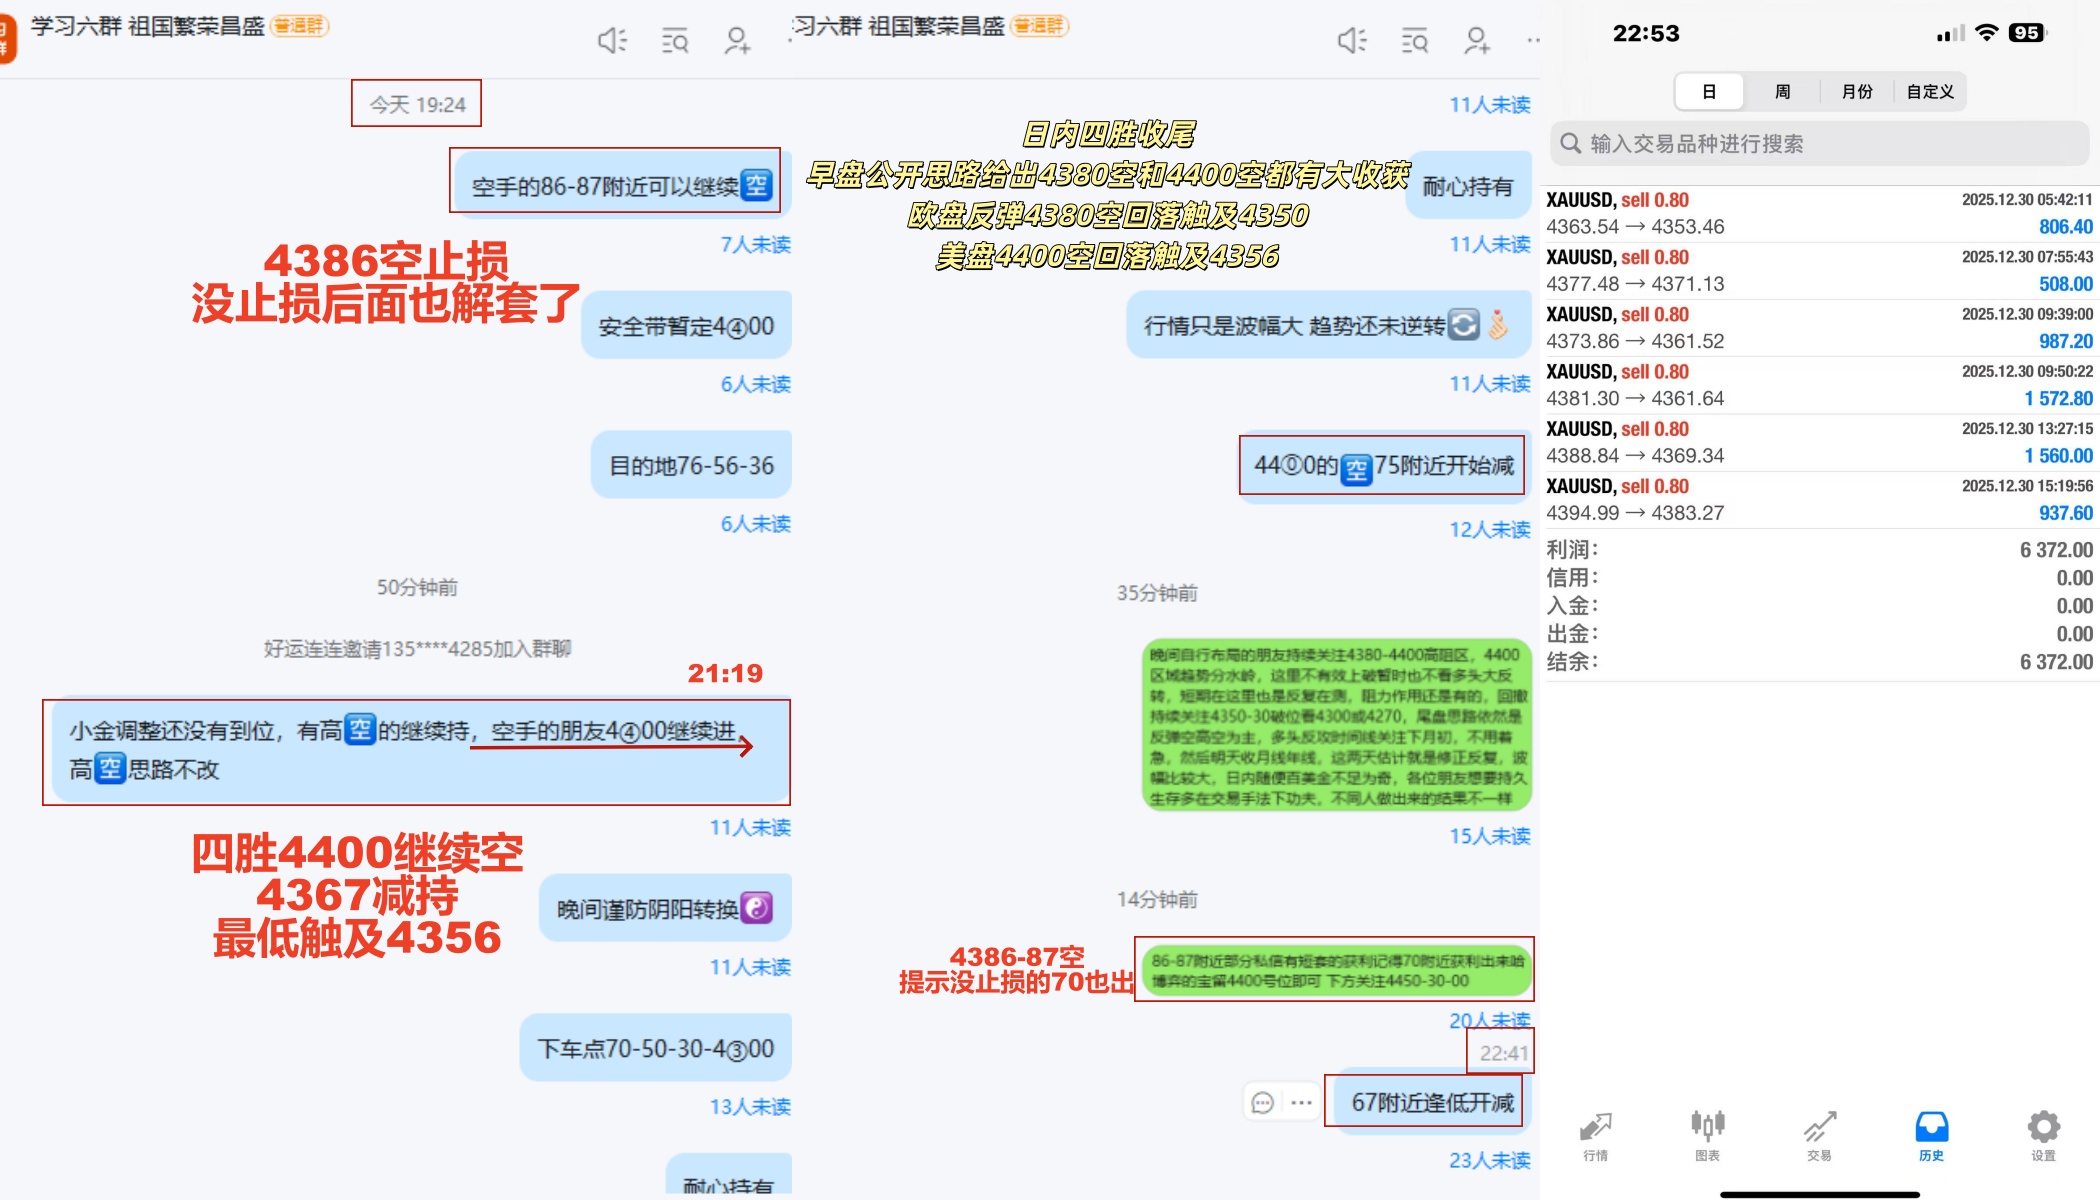The height and width of the screenshot is (1200, 2100).
Task: Switch history period to 月份
Action: [1857, 92]
